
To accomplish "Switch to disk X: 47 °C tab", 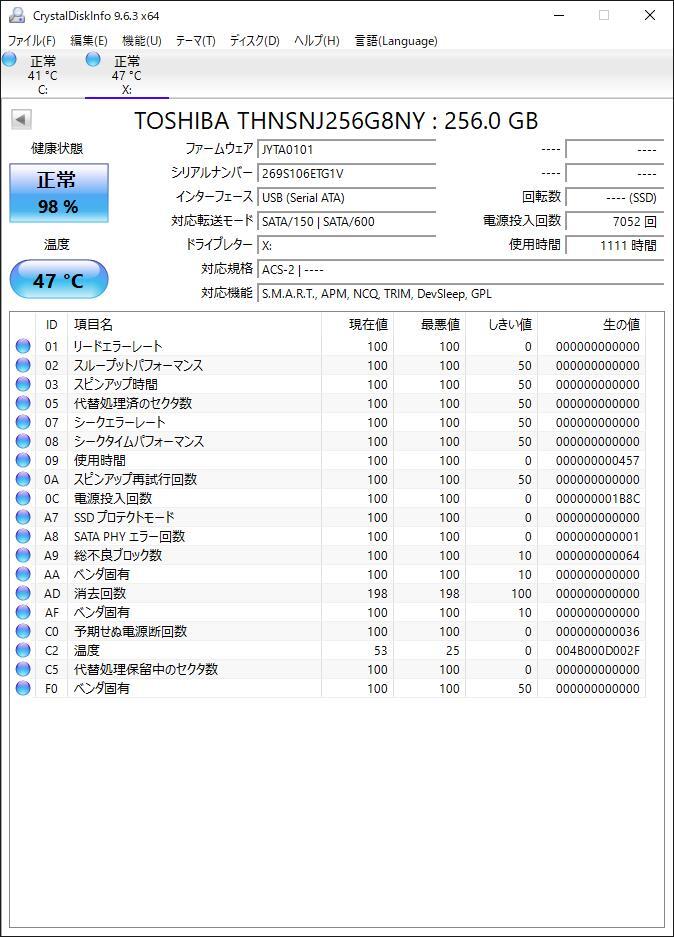I will (127, 75).
